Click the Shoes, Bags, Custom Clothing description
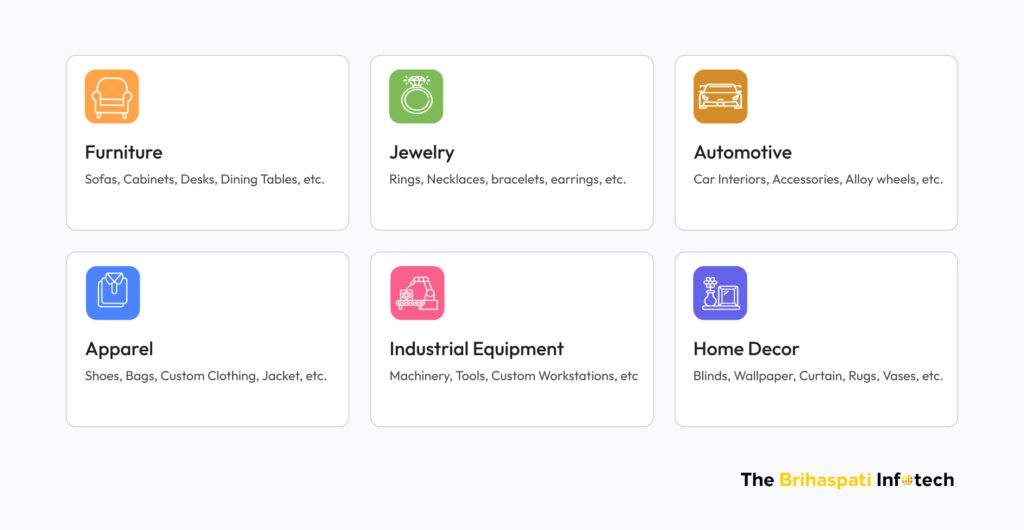The height and width of the screenshot is (530, 1024). coord(206,376)
